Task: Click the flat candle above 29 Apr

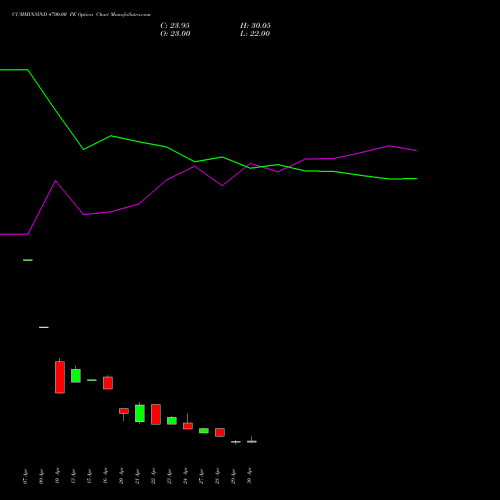Action: click(236, 442)
